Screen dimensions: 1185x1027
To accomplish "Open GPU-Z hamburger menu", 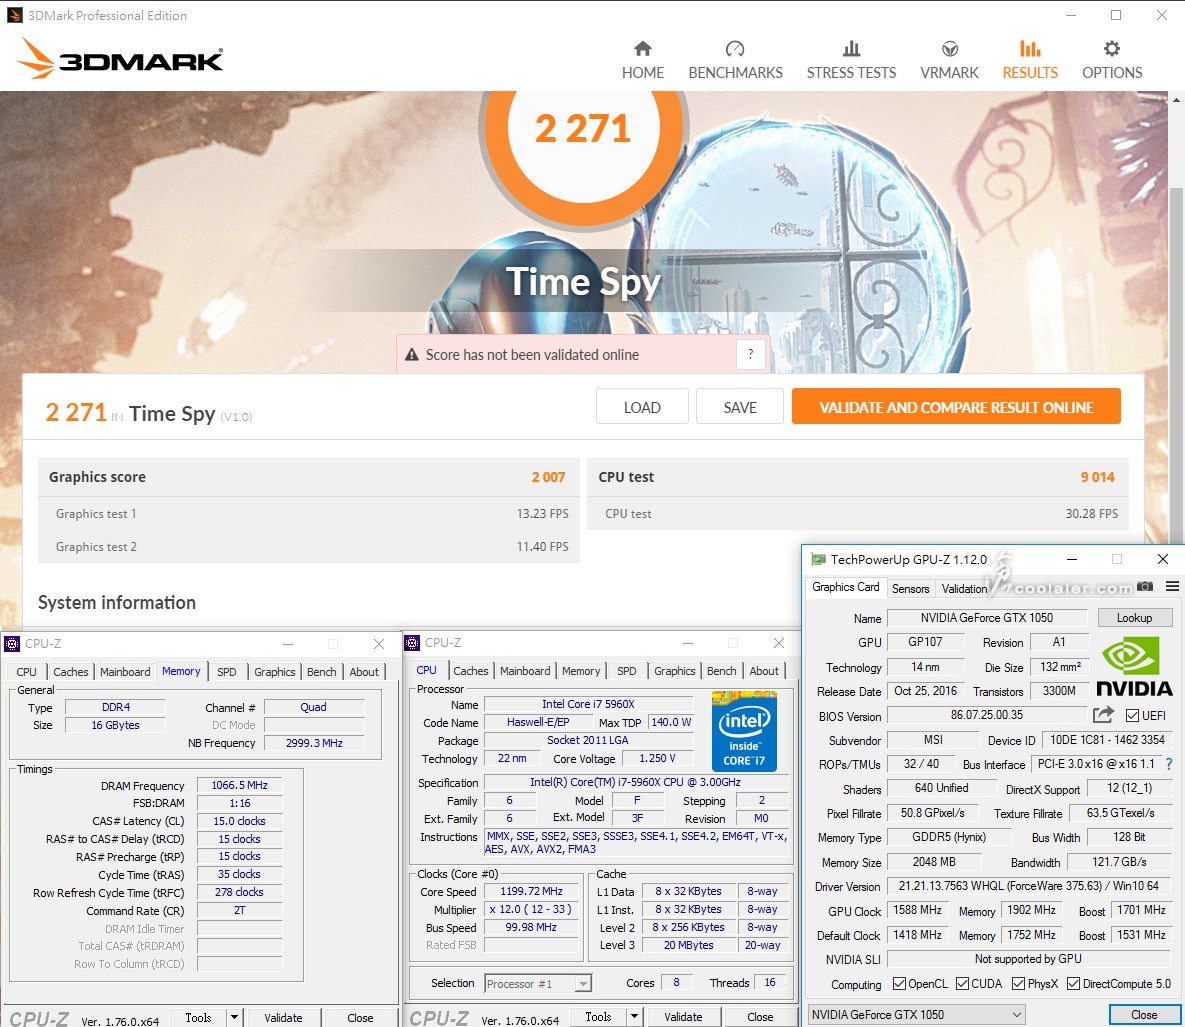I will 1172,586.
